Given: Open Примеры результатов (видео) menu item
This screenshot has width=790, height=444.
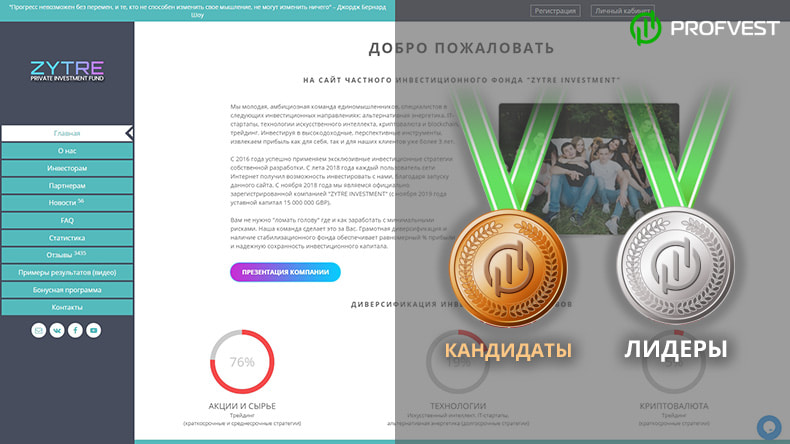Looking at the screenshot, I should 67,272.
